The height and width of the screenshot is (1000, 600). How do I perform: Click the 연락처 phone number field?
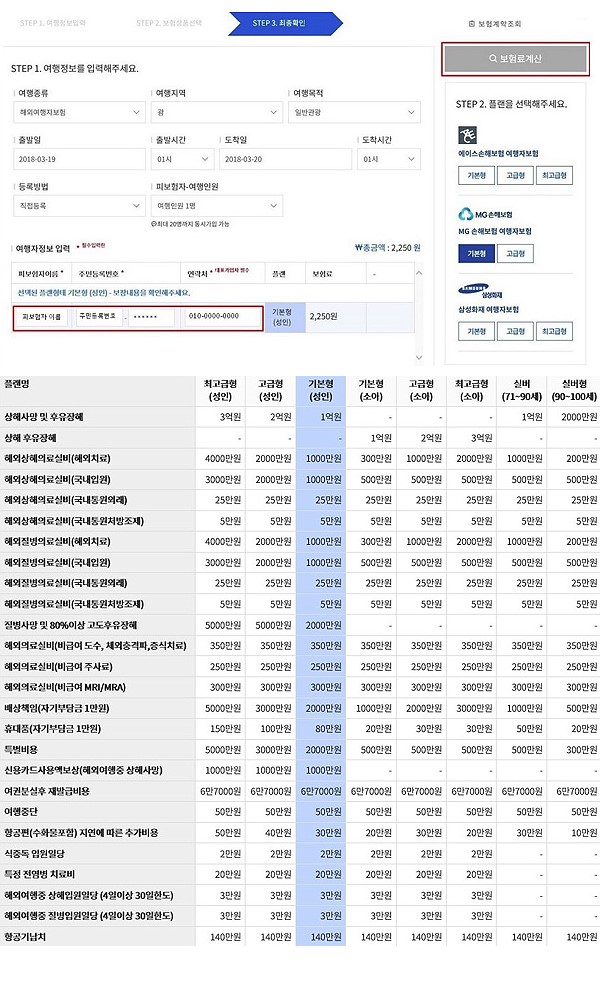coord(221,316)
